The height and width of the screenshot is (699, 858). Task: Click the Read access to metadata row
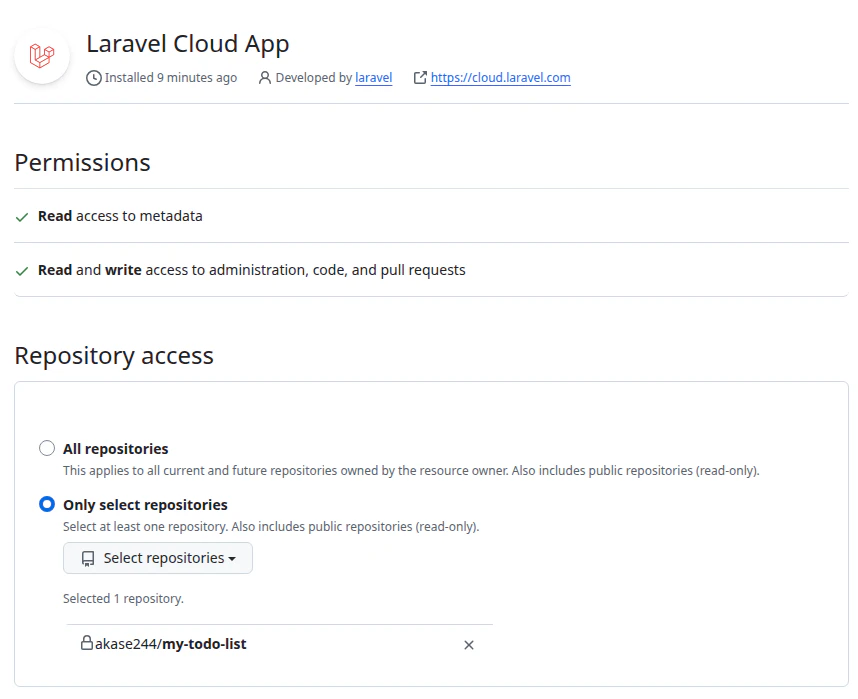coord(431,216)
